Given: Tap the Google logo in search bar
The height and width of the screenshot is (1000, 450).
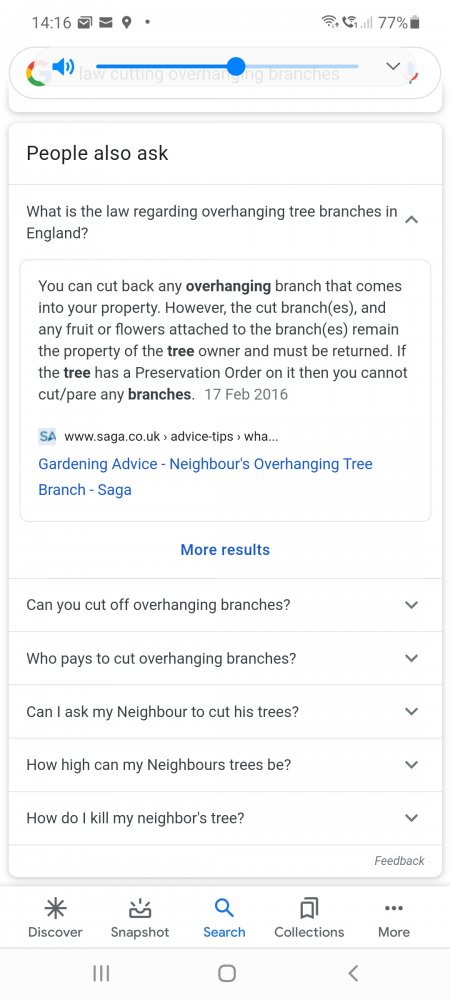Looking at the screenshot, I should coord(37,73).
